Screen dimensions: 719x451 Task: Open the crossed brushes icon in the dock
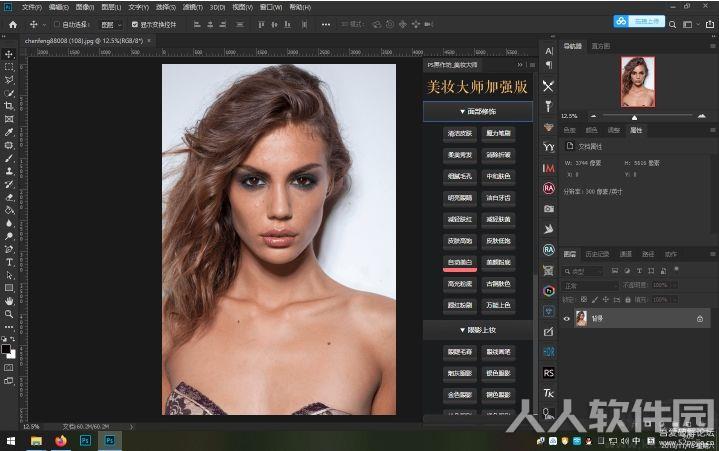click(x=548, y=86)
